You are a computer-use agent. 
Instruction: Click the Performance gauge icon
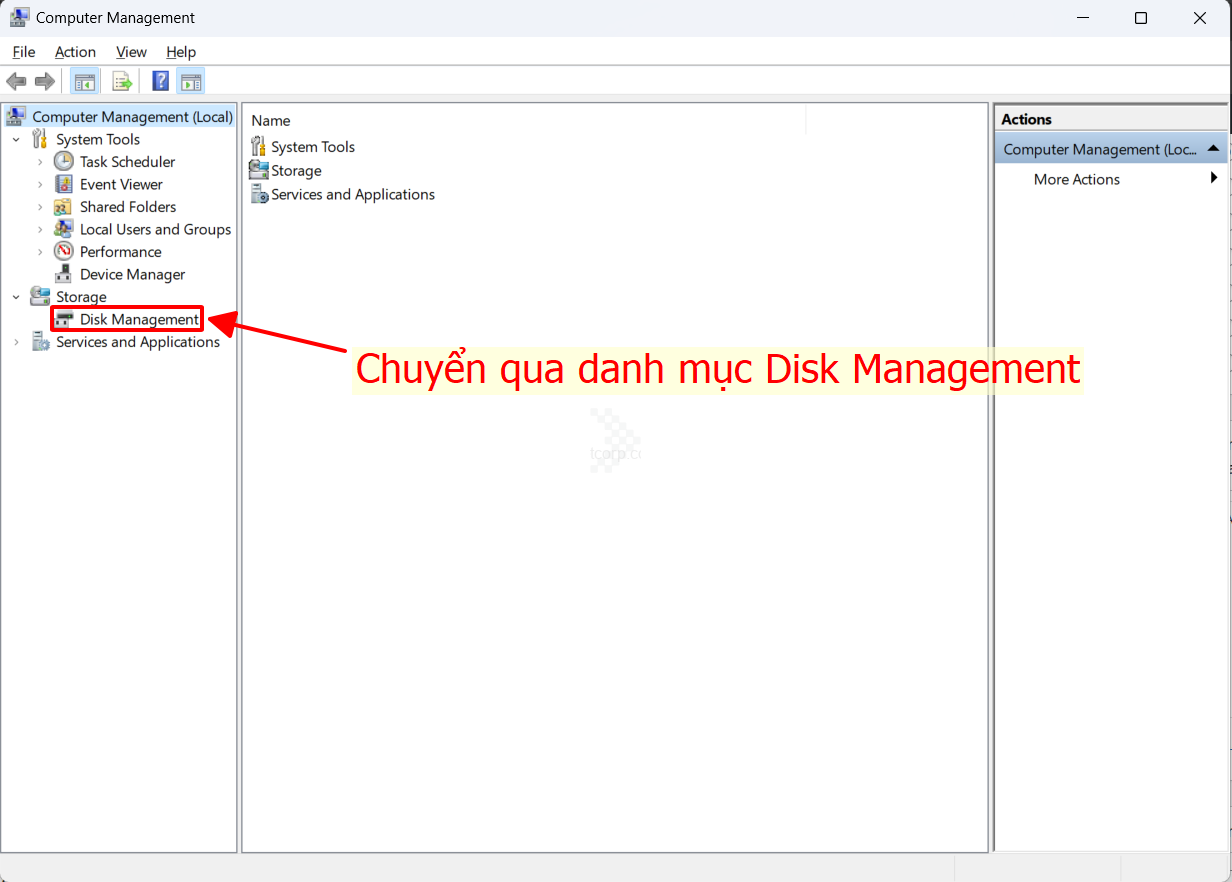coord(64,252)
